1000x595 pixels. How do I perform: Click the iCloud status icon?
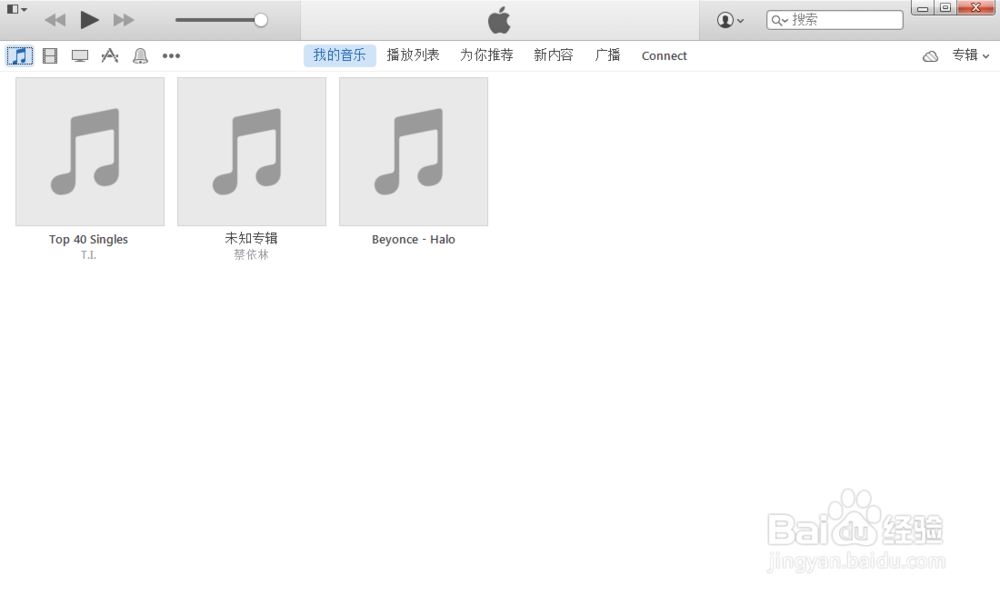click(930, 56)
